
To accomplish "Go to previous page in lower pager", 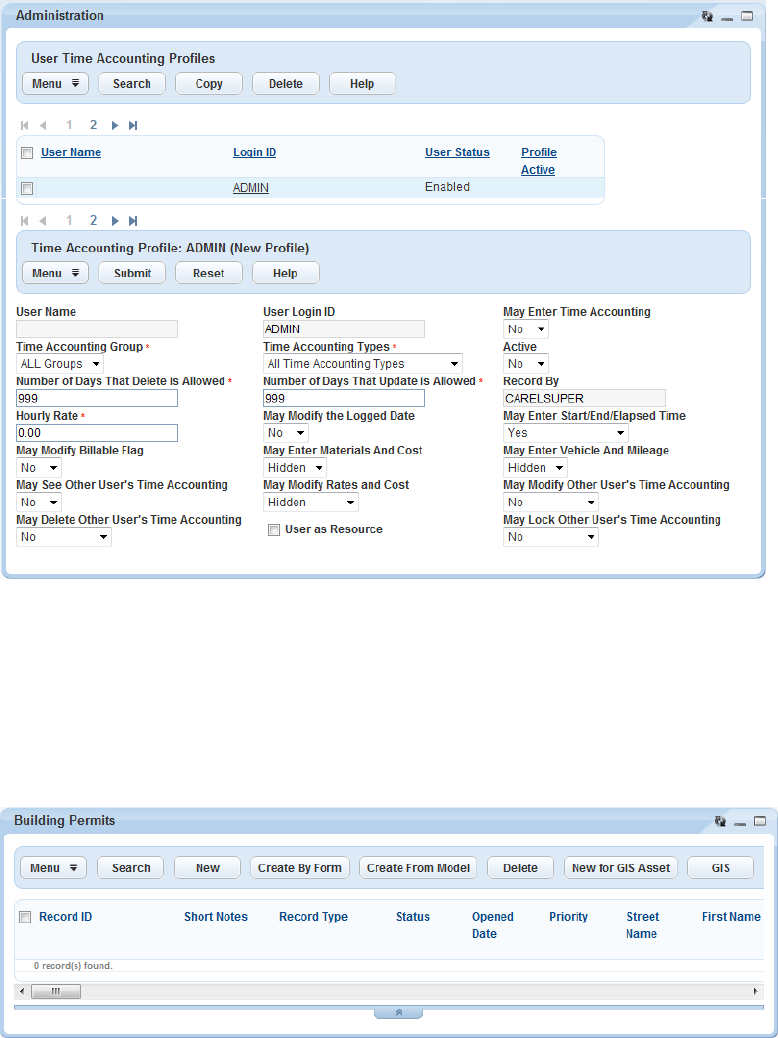I will (x=43, y=220).
